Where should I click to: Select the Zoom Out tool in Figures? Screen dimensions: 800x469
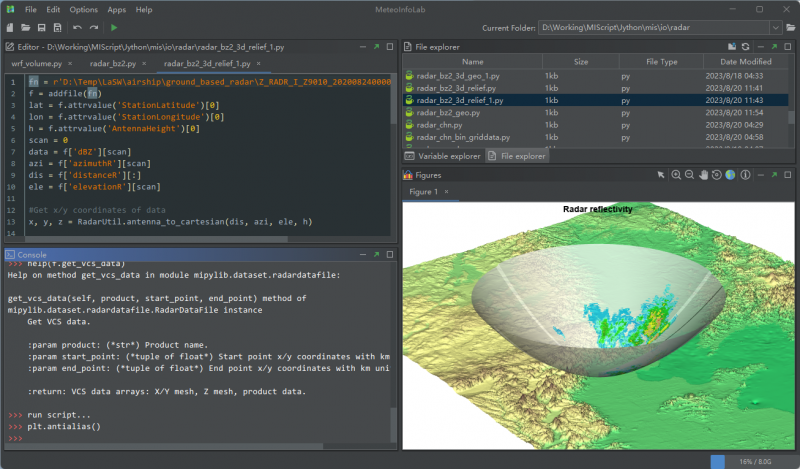tap(690, 175)
